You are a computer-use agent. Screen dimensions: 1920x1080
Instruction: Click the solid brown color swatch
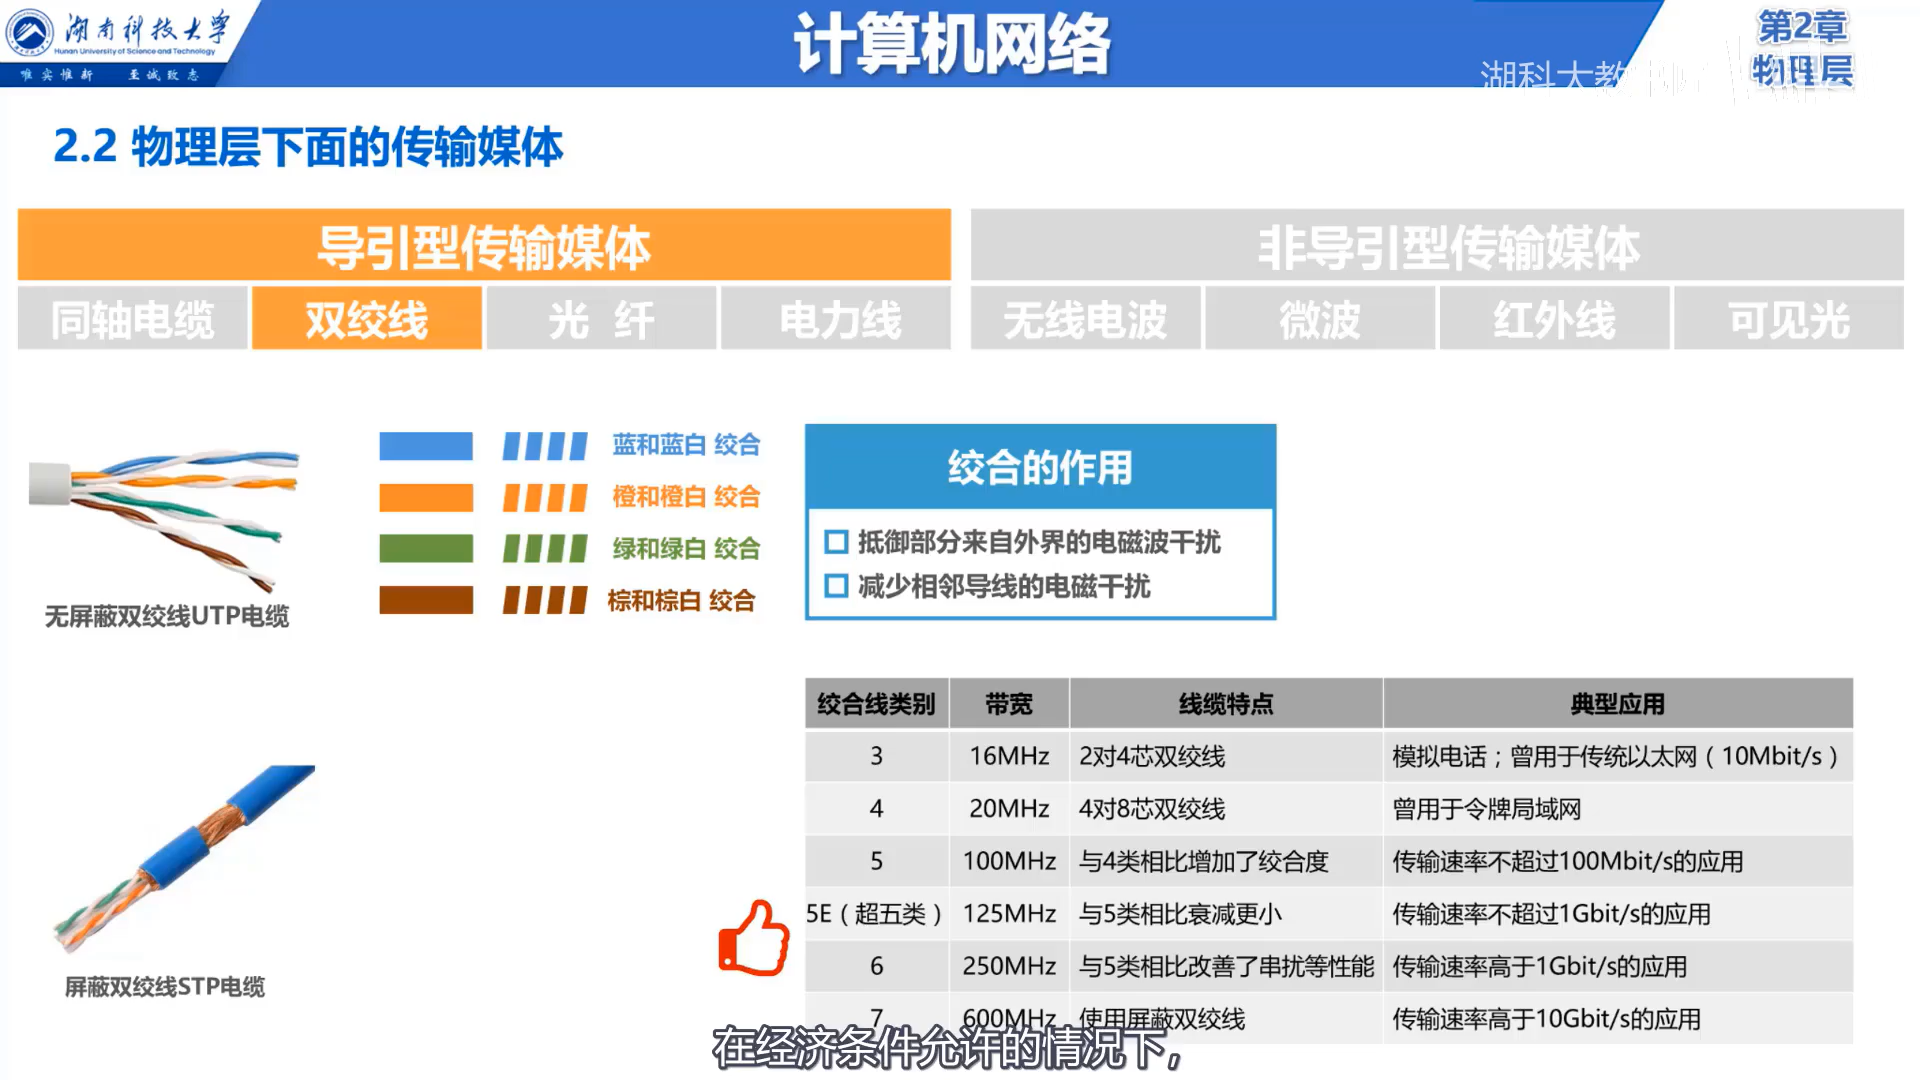(x=426, y=600)
